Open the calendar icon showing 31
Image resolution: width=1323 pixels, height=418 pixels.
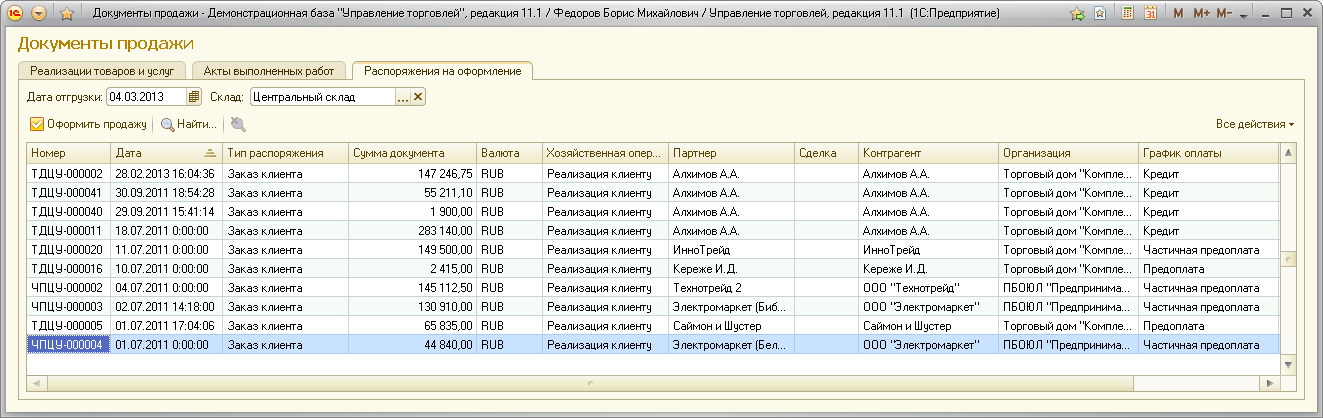1151,15
